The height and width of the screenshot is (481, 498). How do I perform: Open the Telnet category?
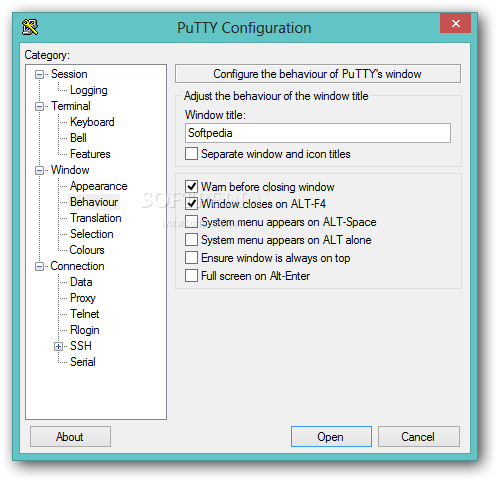pyautogui.click(x=85, y=314)
